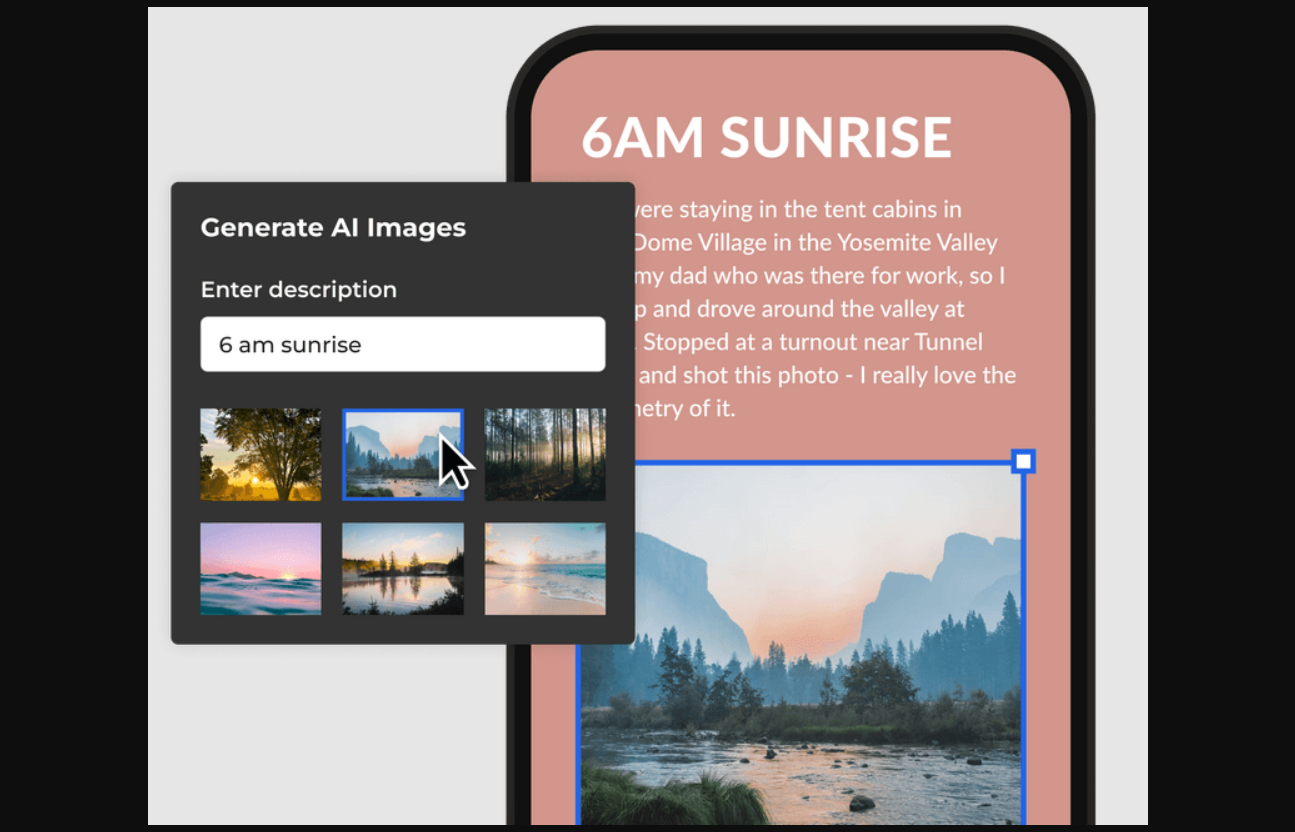Choose the sandy beach sunrise thumbnail

tap(545, 568)
